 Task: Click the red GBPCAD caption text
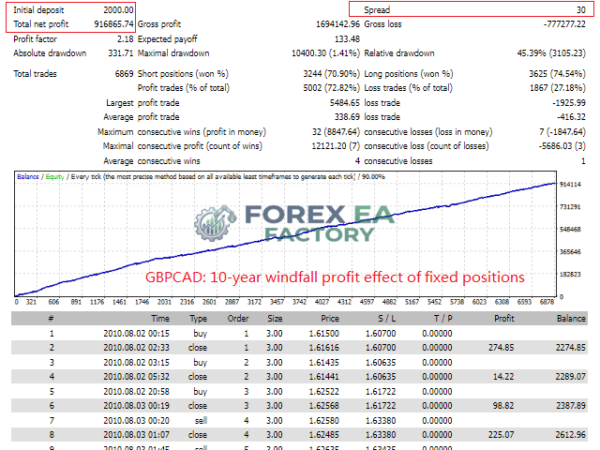335,277
